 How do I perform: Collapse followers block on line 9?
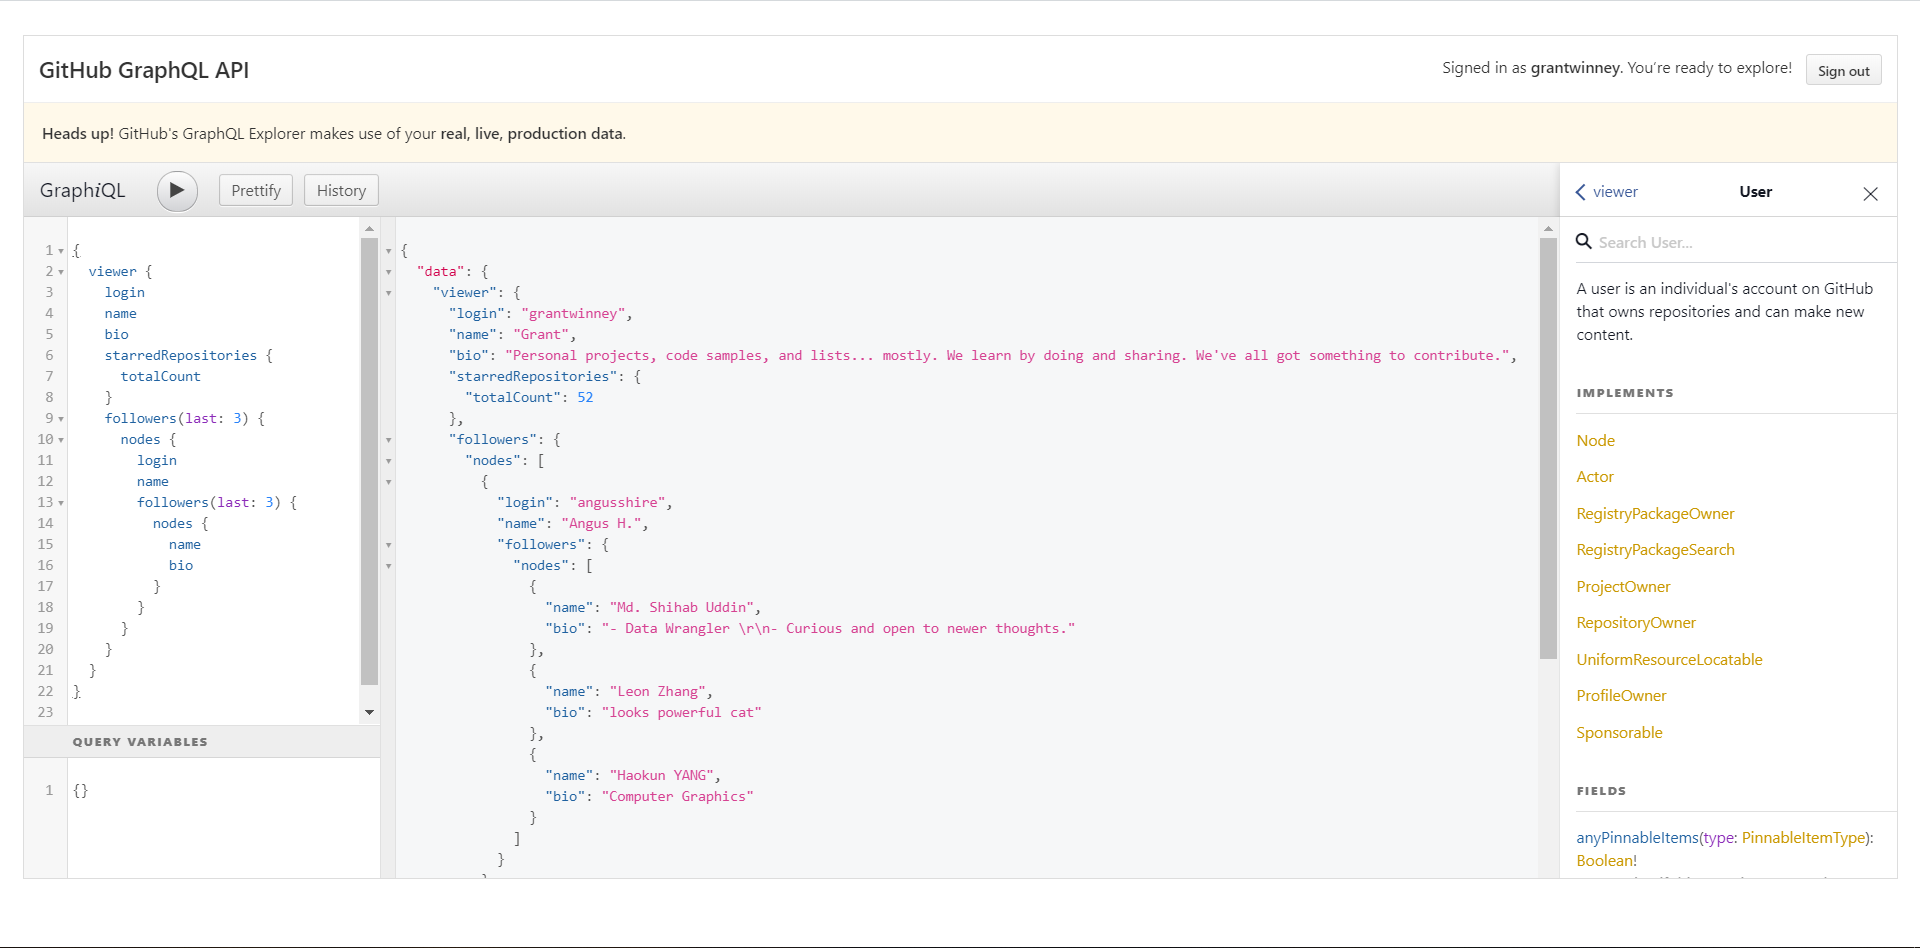61,419
